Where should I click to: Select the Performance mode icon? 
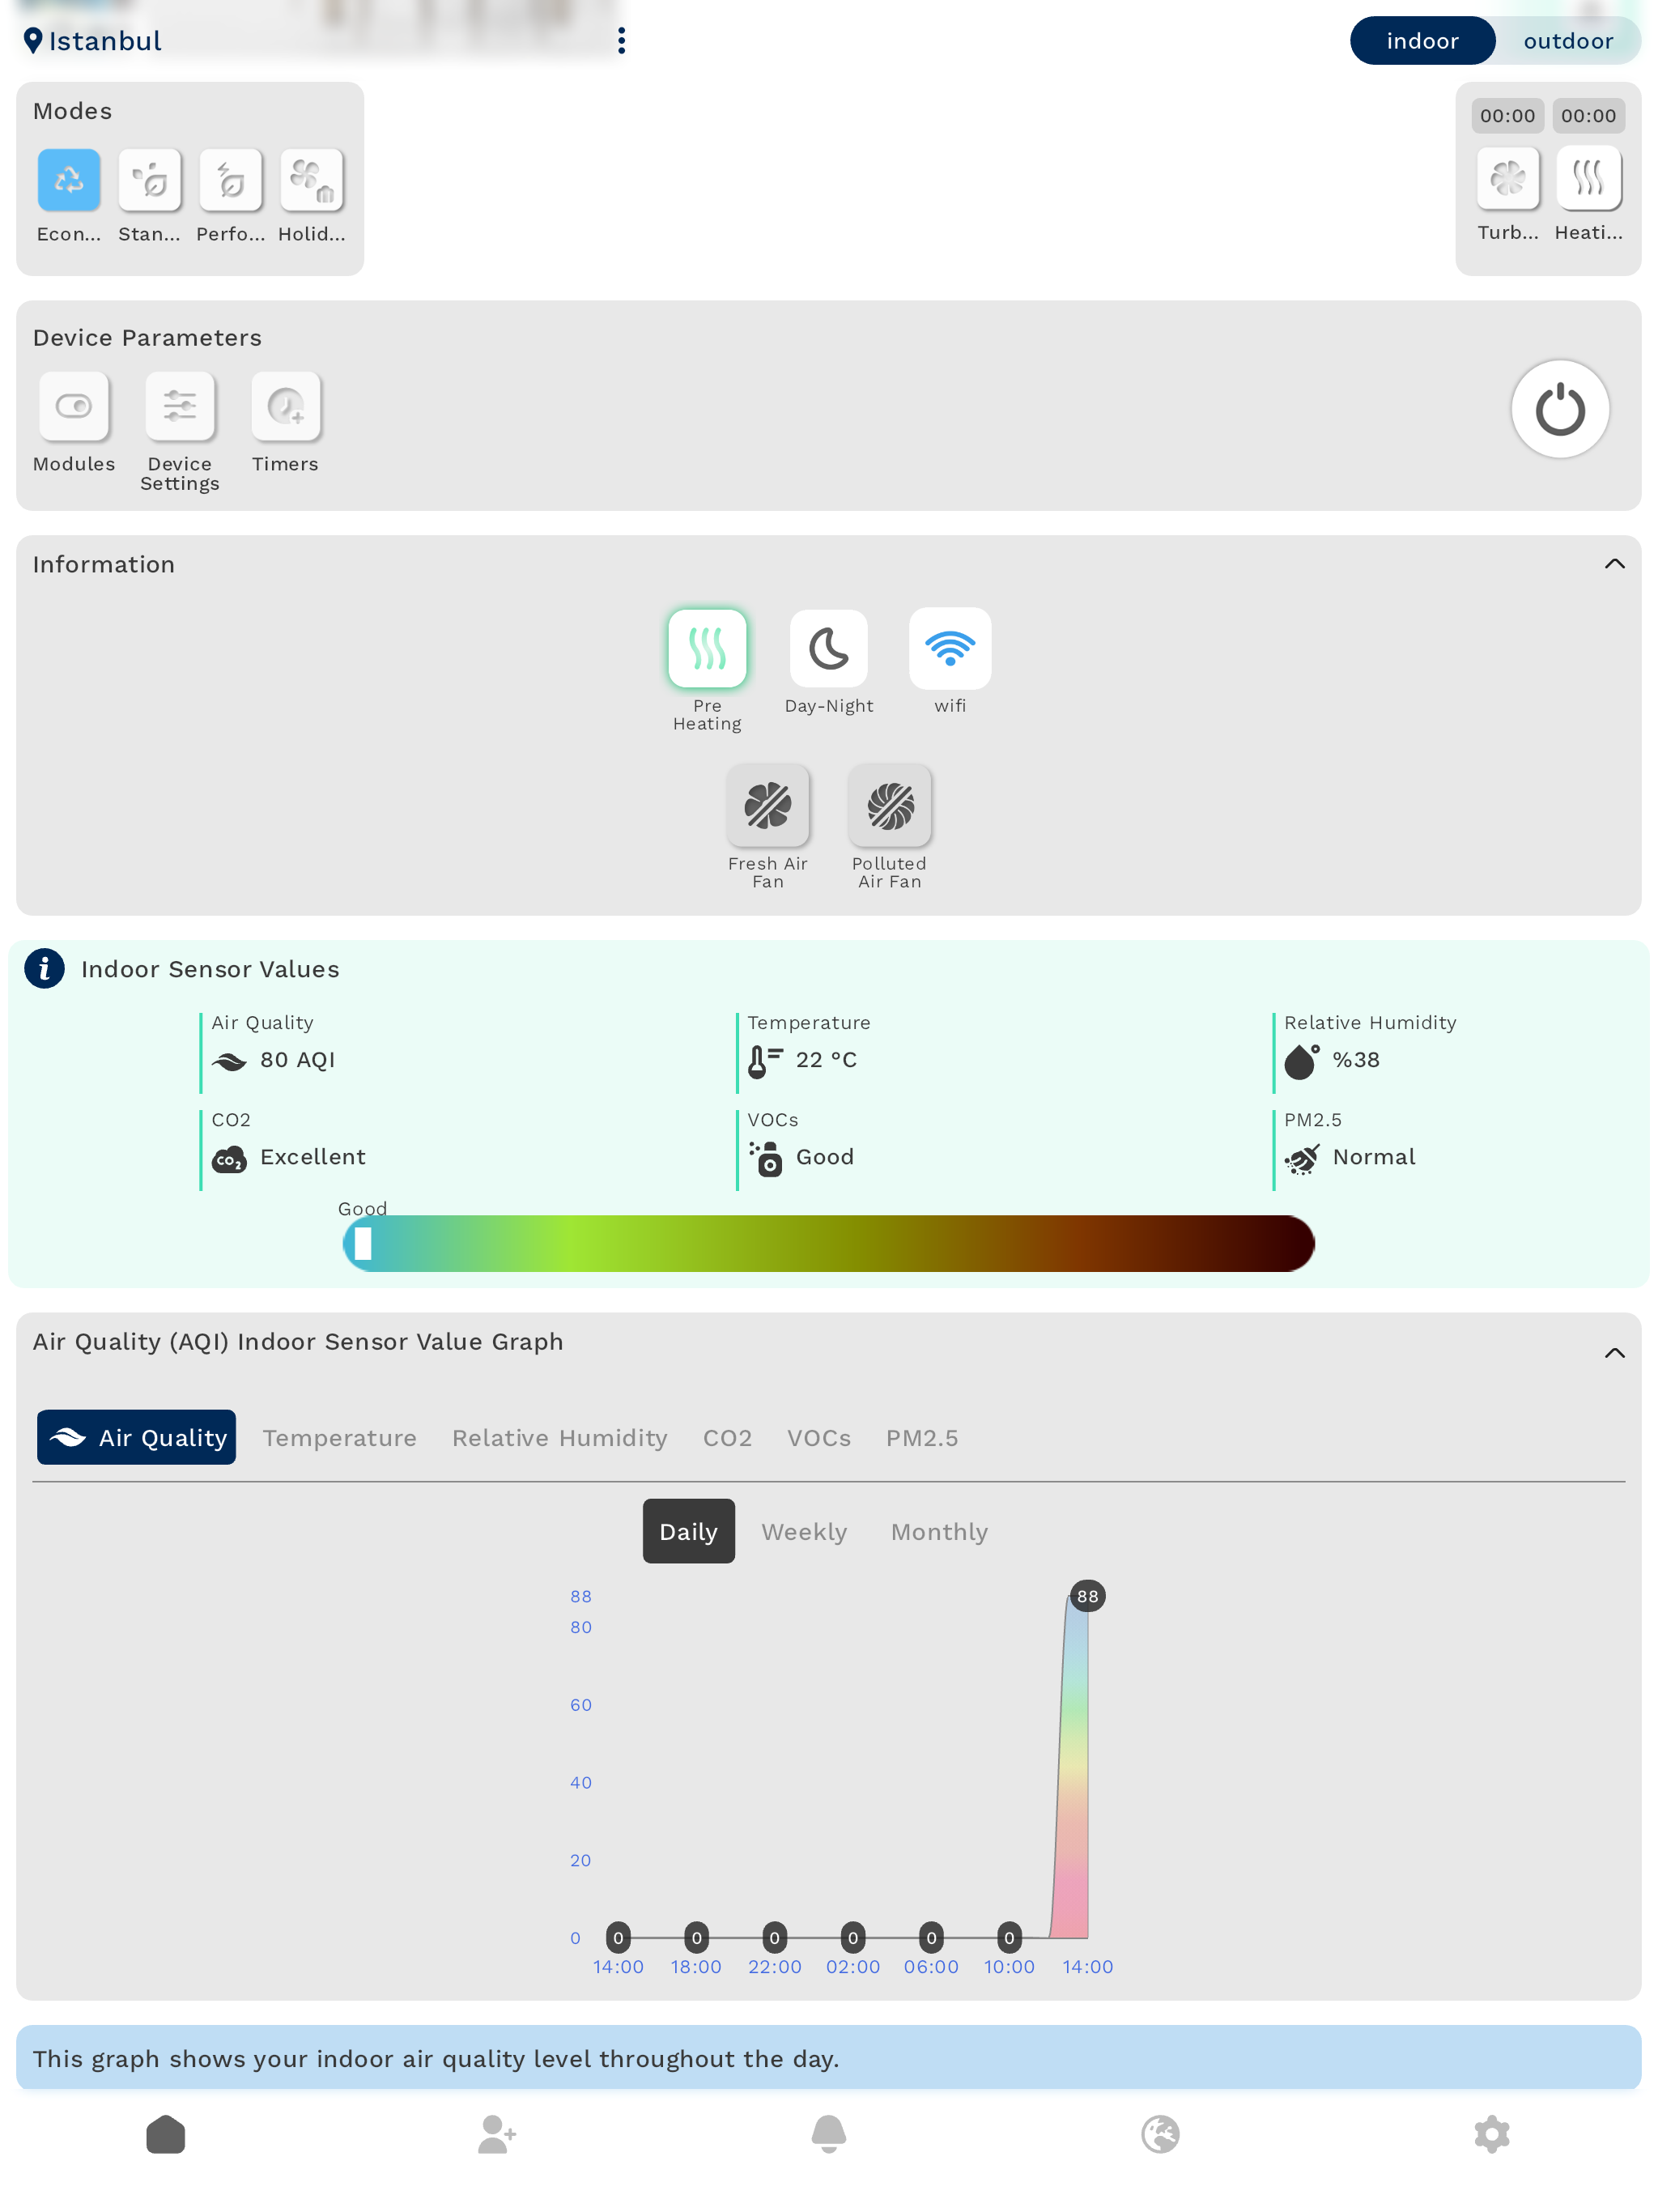tap(231, 180)
